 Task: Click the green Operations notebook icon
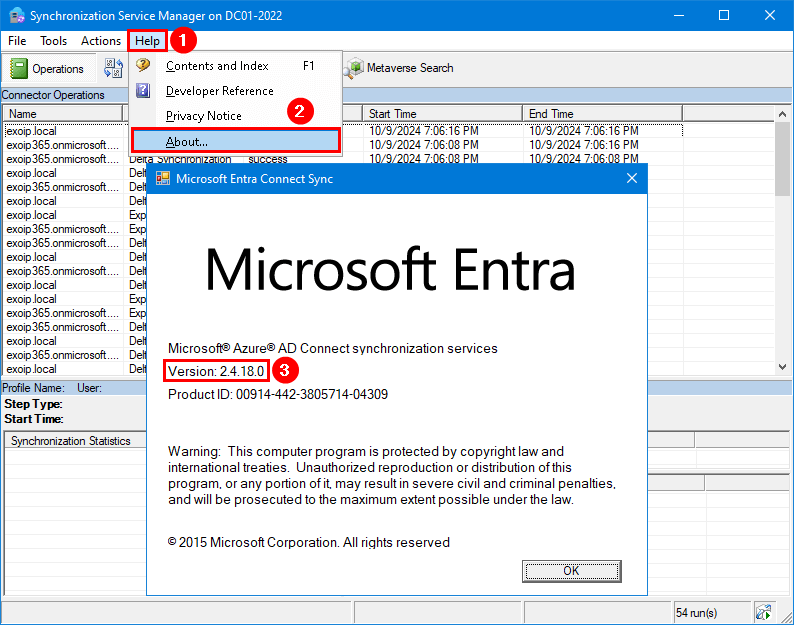[x=19, y=68]
